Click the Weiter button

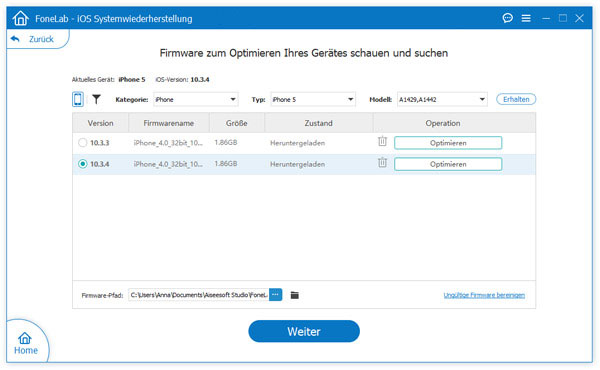click(304, 331)
